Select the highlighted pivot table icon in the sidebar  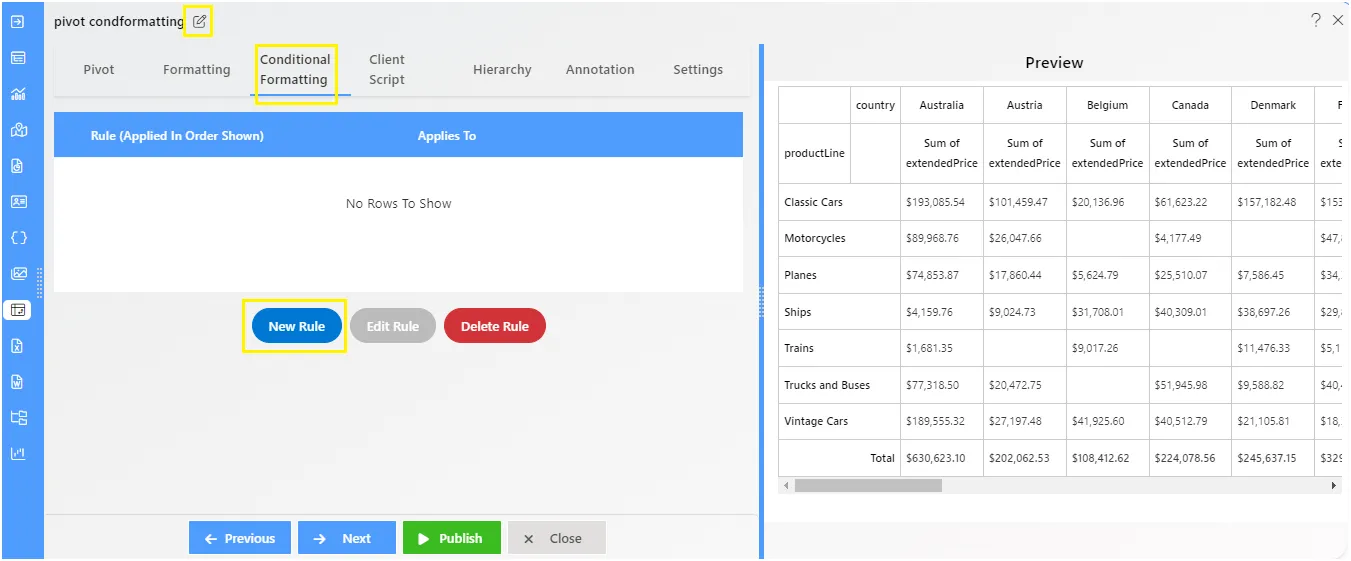[18, 310]
